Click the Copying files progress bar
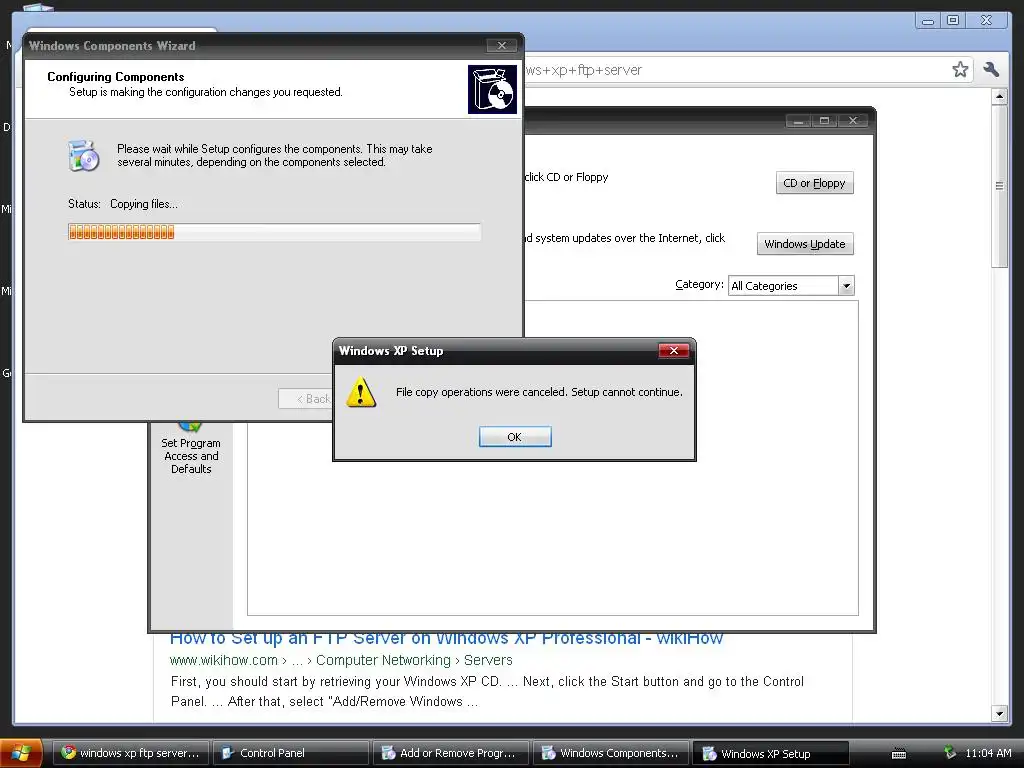This screenshot has height=768, width=1024. tap(274, 232)
